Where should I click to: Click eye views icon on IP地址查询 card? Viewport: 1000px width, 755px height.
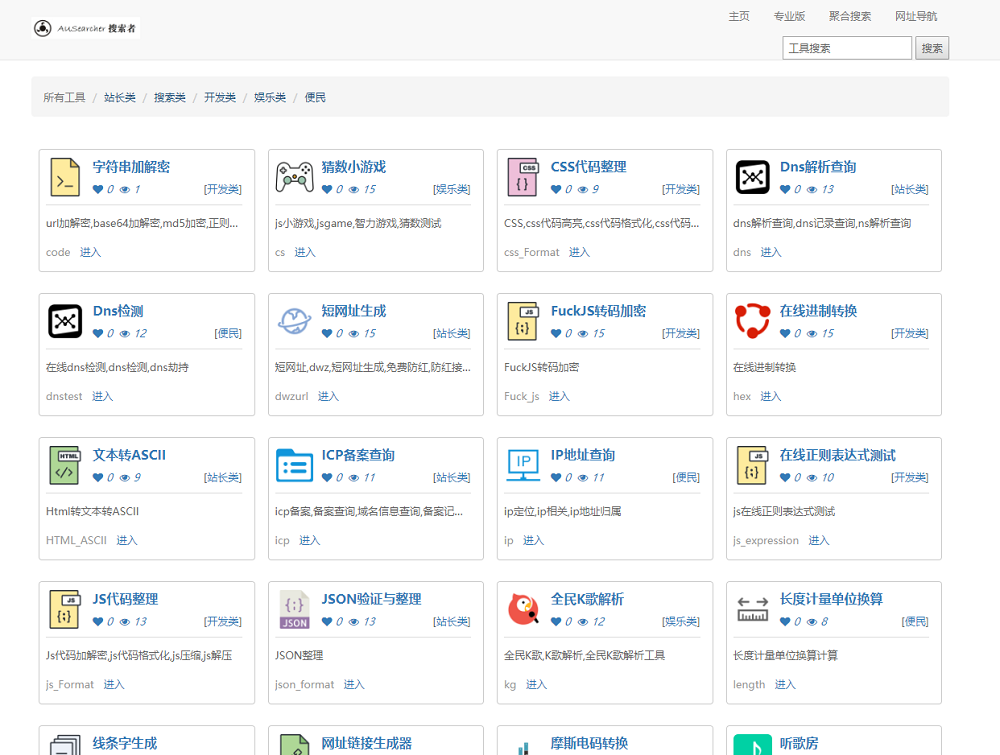(583, 478)
